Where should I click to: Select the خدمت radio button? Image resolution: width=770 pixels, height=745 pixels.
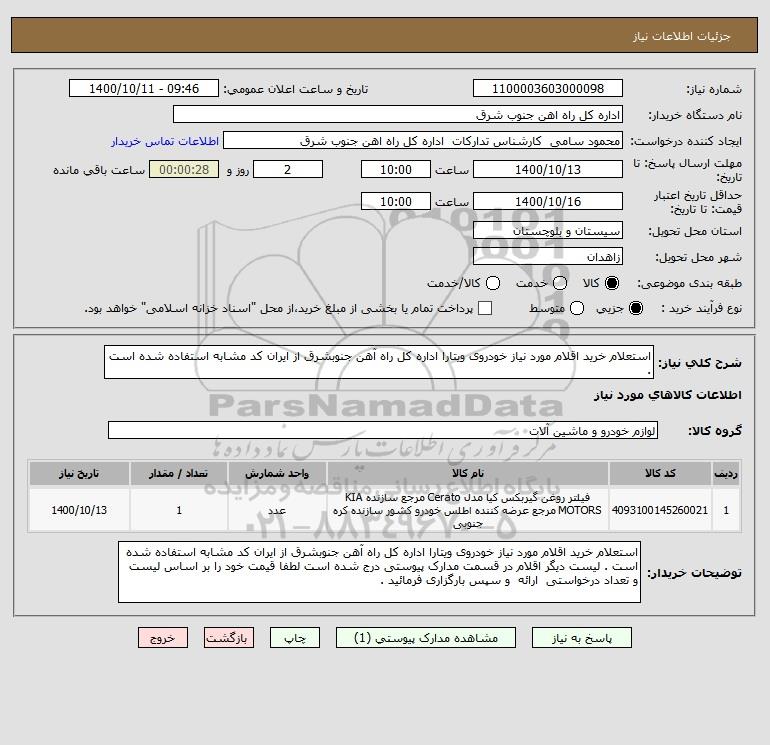coord(560,283)
